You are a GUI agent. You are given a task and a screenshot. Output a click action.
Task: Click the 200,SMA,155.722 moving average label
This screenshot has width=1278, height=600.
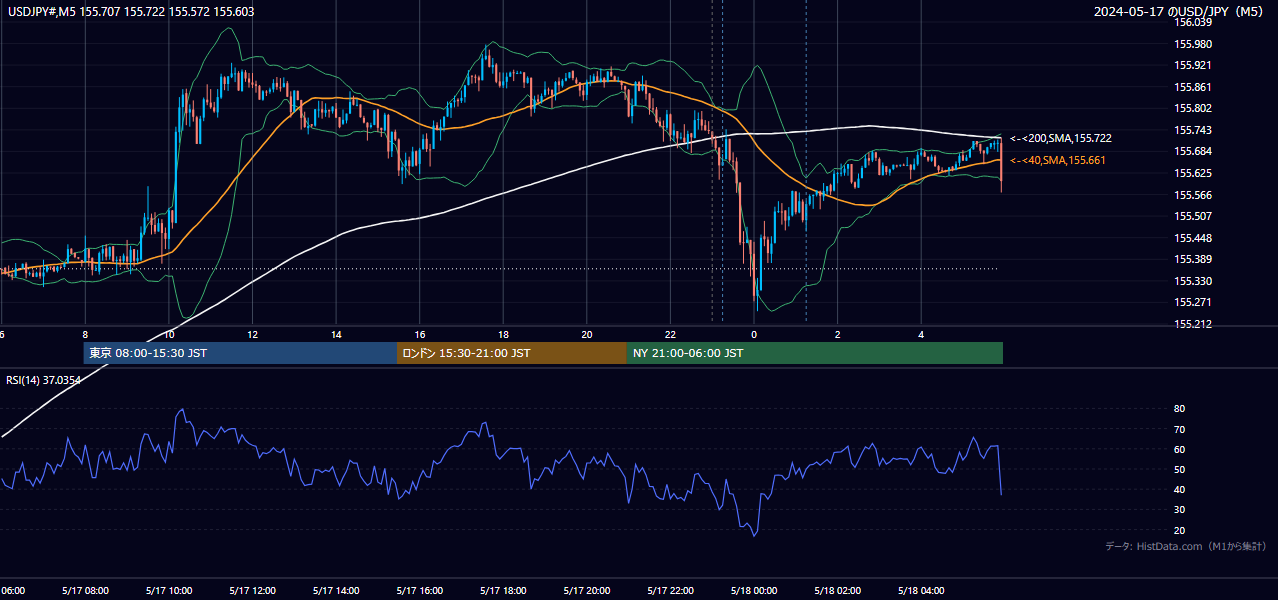(1060, 138)
